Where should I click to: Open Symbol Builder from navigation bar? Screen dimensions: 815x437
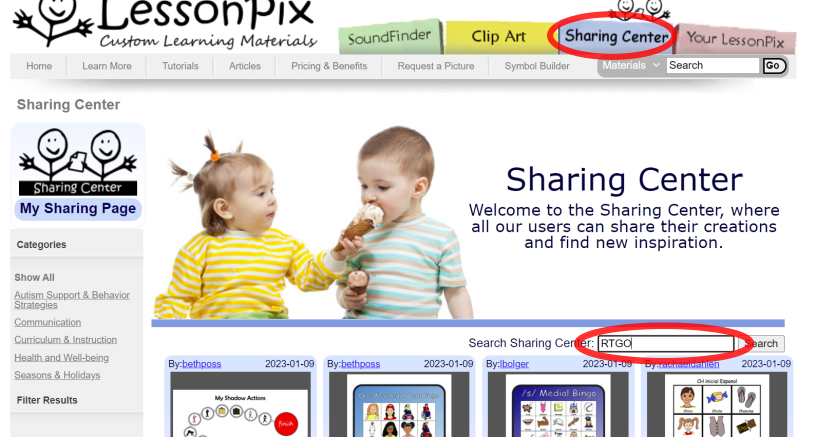[537, 66]
